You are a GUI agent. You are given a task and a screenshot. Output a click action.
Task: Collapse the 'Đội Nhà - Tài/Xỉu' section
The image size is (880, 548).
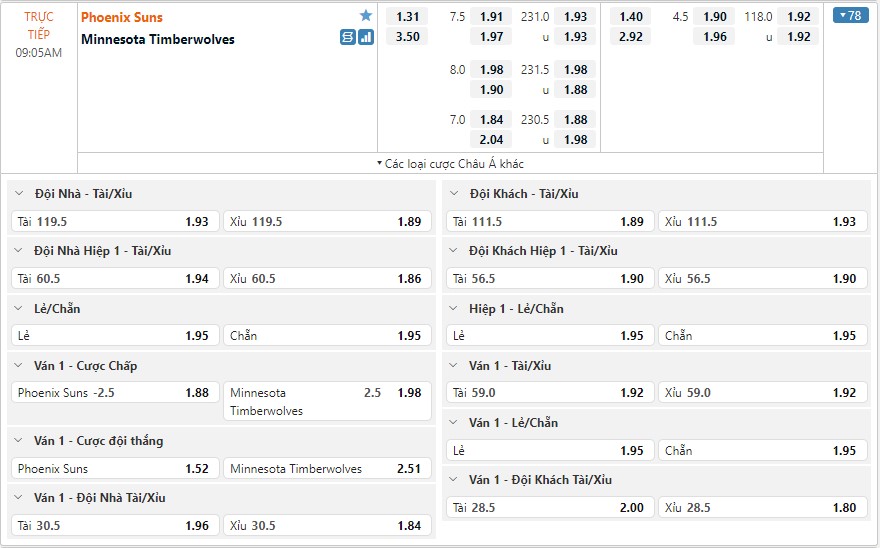(x=20, y=194)
